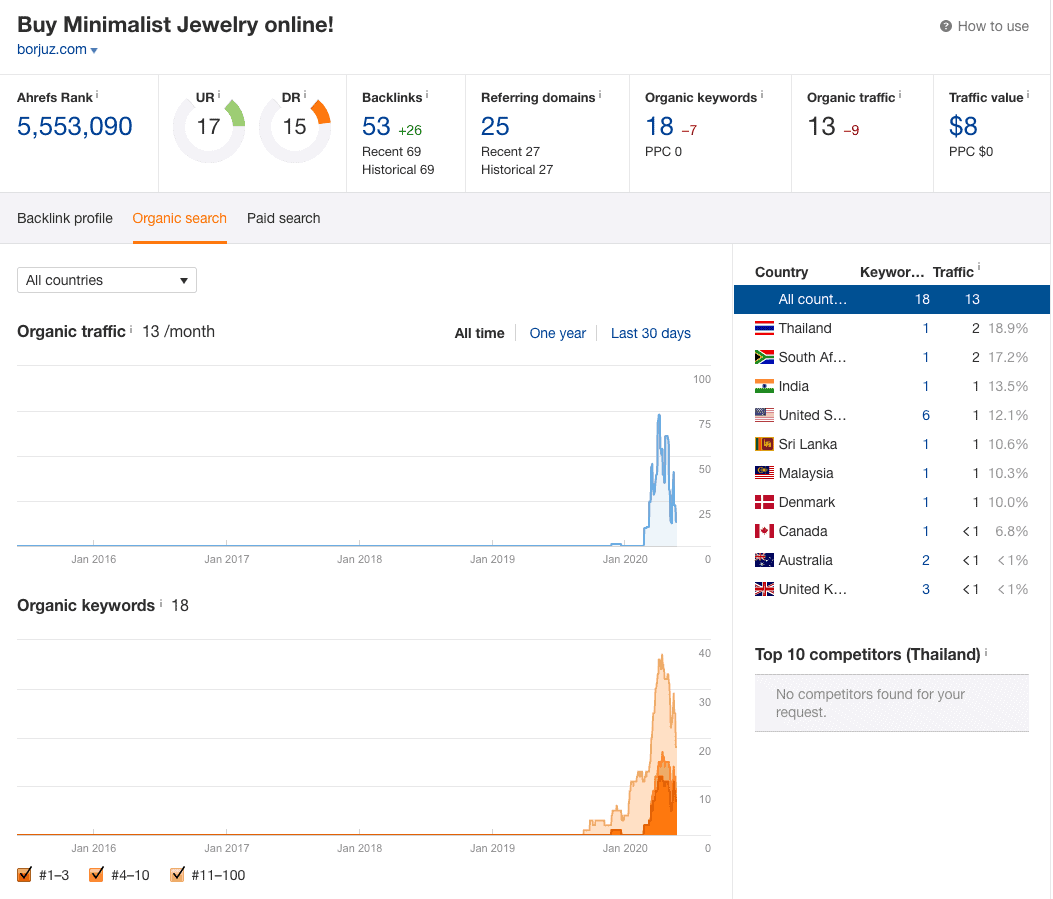The image size is (1053, 899).
Task: Click the United States flag icon
Action: (x=764, y=415)
